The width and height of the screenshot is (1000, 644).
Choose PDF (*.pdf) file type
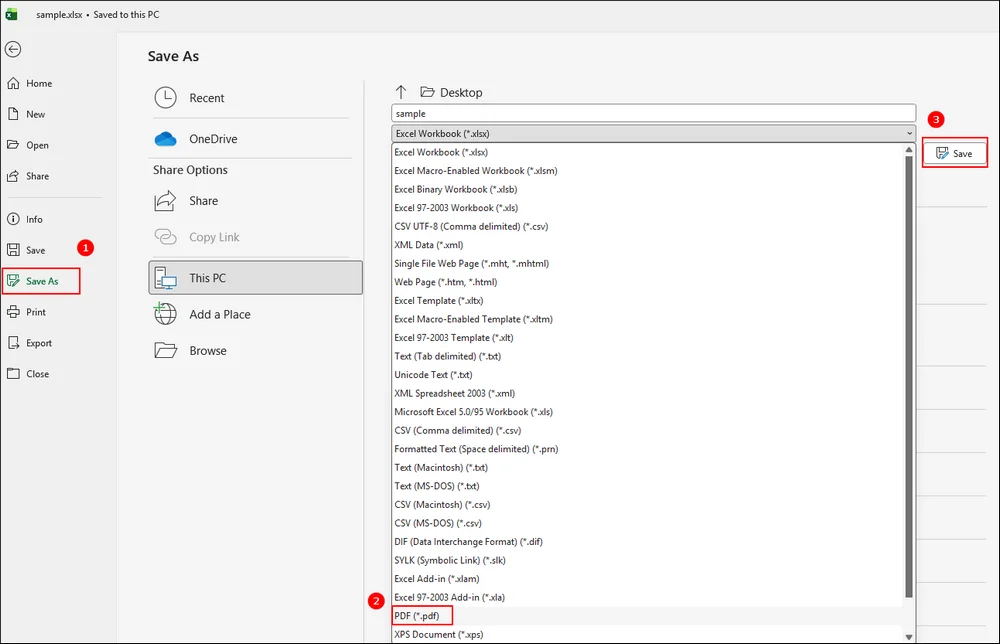(649, 616)
